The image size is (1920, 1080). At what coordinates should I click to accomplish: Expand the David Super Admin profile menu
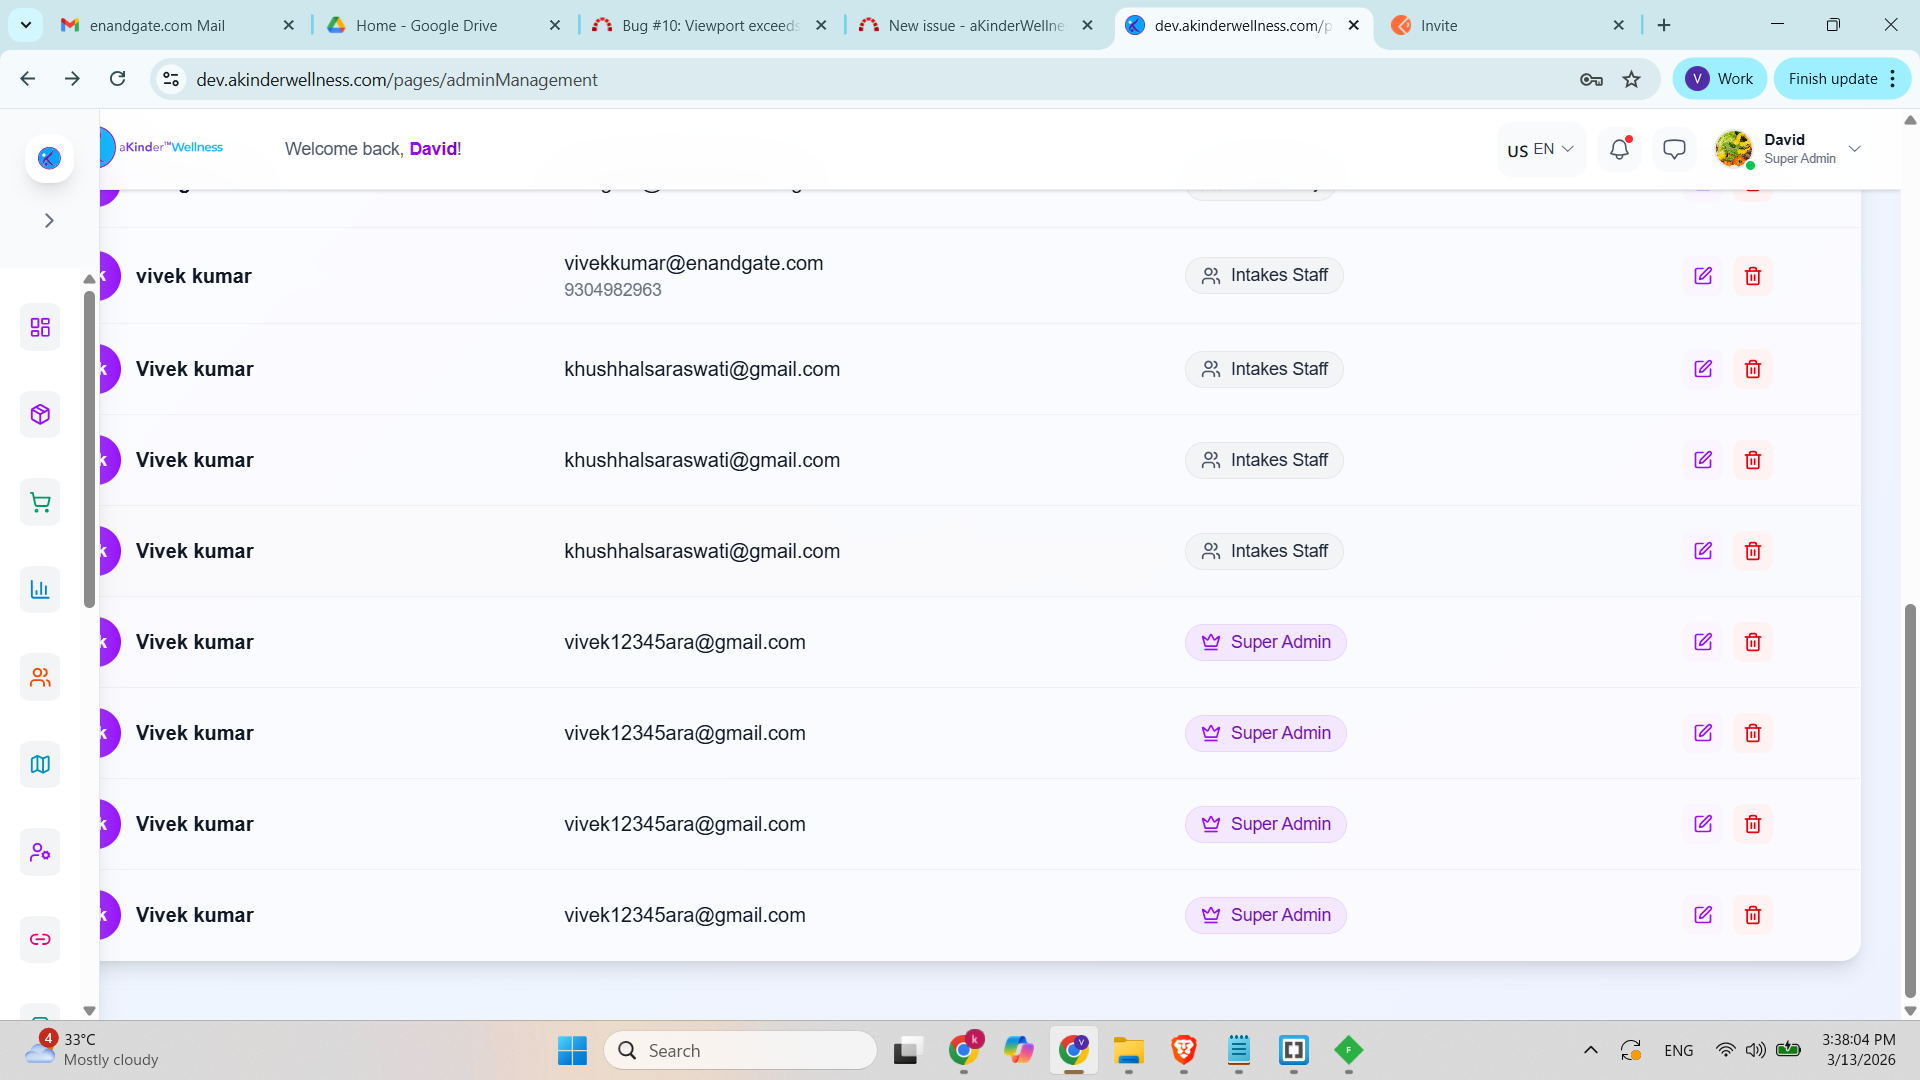pyautogui.click(x=1854, y=149)
